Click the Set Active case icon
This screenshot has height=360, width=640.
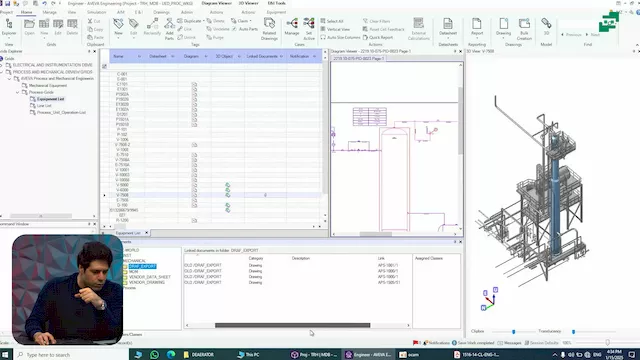coord(309,29)
